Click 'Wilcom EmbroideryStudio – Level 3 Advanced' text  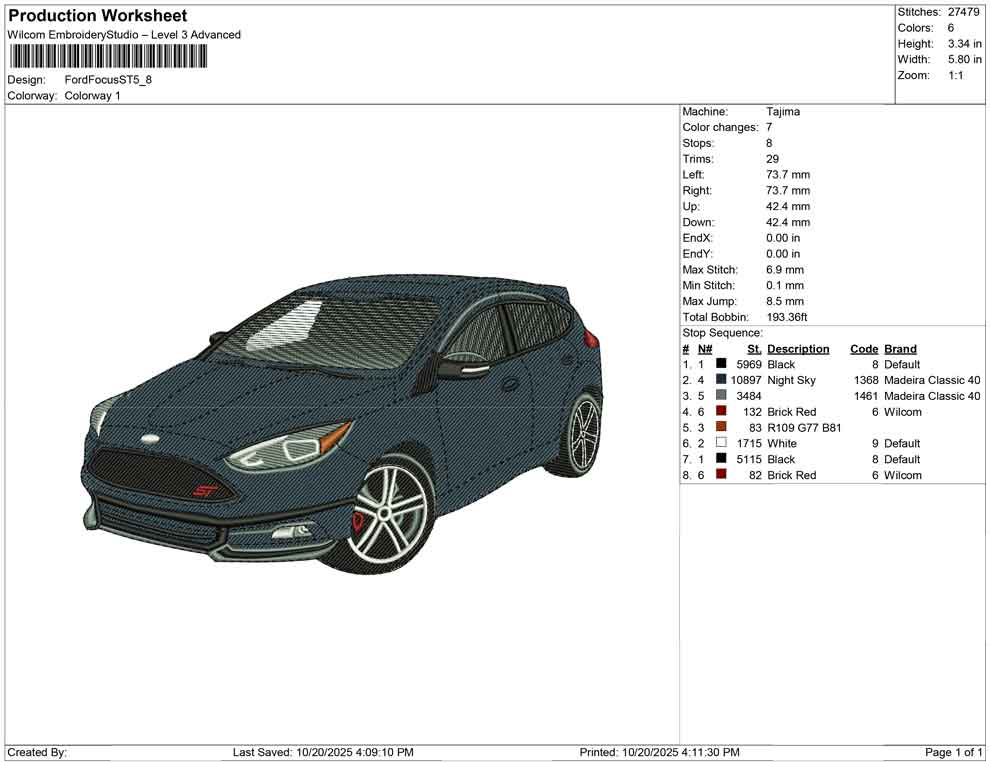pyautogui.click(x=124, y=35)
